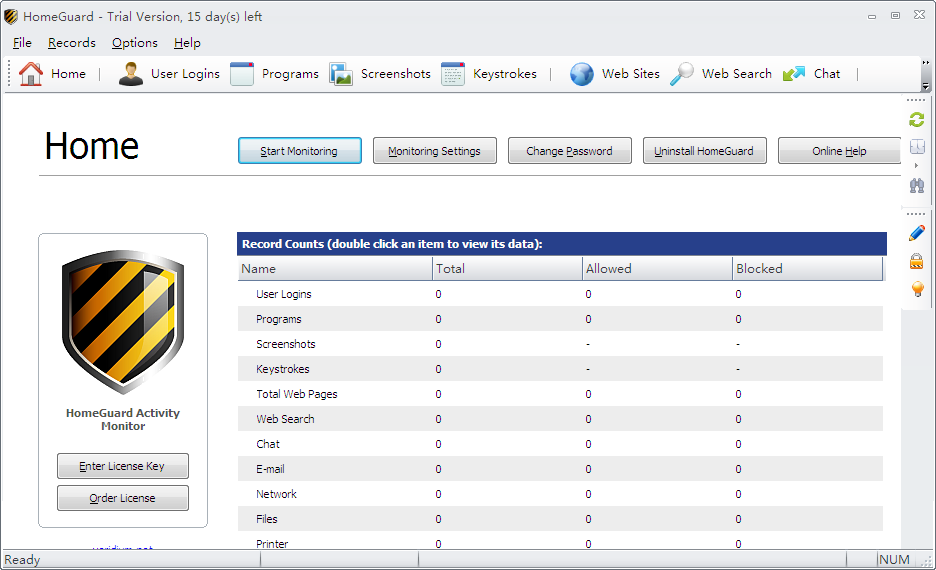Select the Screenshots row in table
This screenshot has width=936, height=570.
(x=560, y=344)
